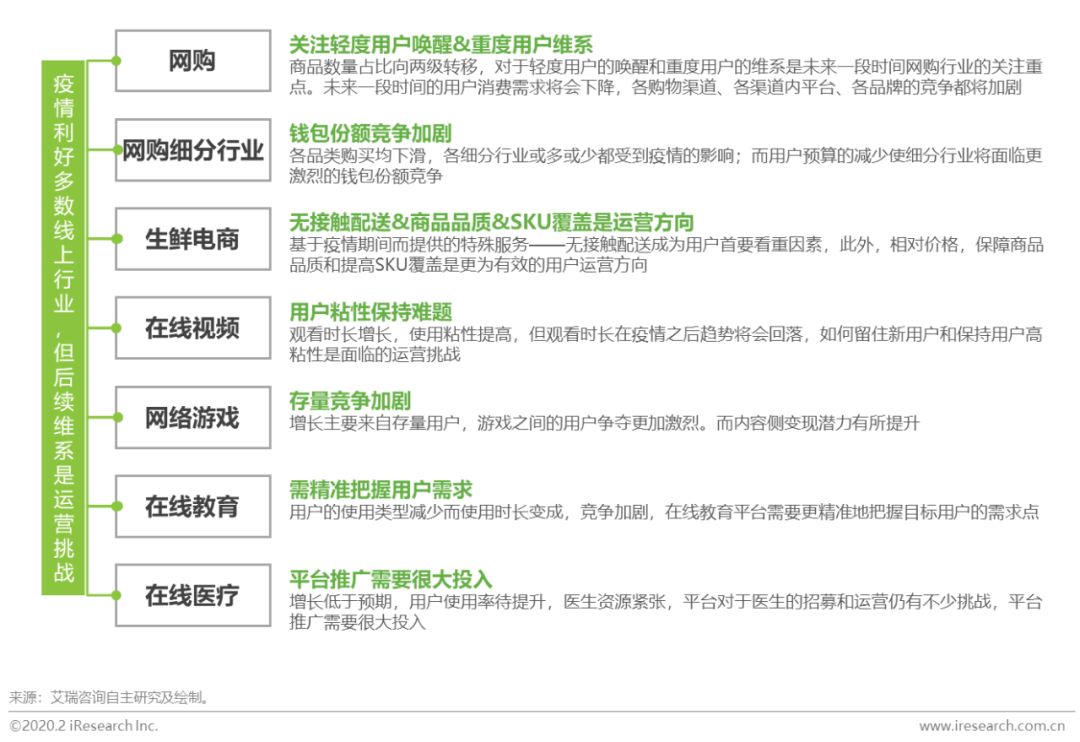Viewport: 1080px width, 742px height.
Task: Select heading 无接触配送&商品品质&SKU覆盖是运营方向
Action: pos(491,222)
